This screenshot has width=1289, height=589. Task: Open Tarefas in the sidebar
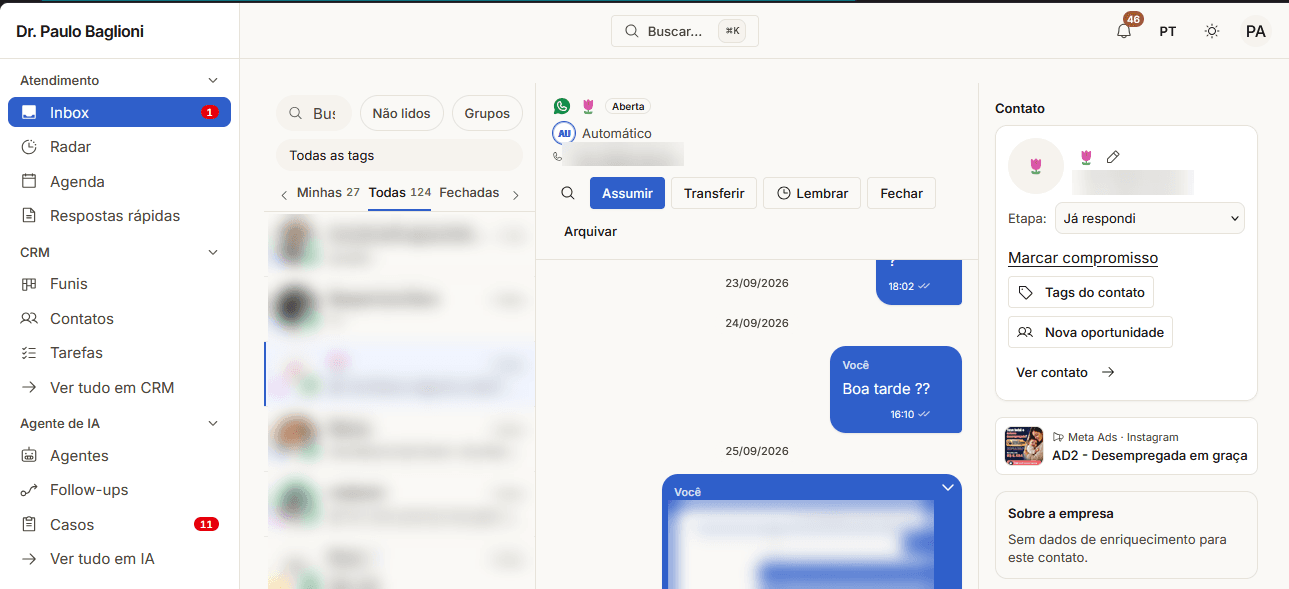119,353
